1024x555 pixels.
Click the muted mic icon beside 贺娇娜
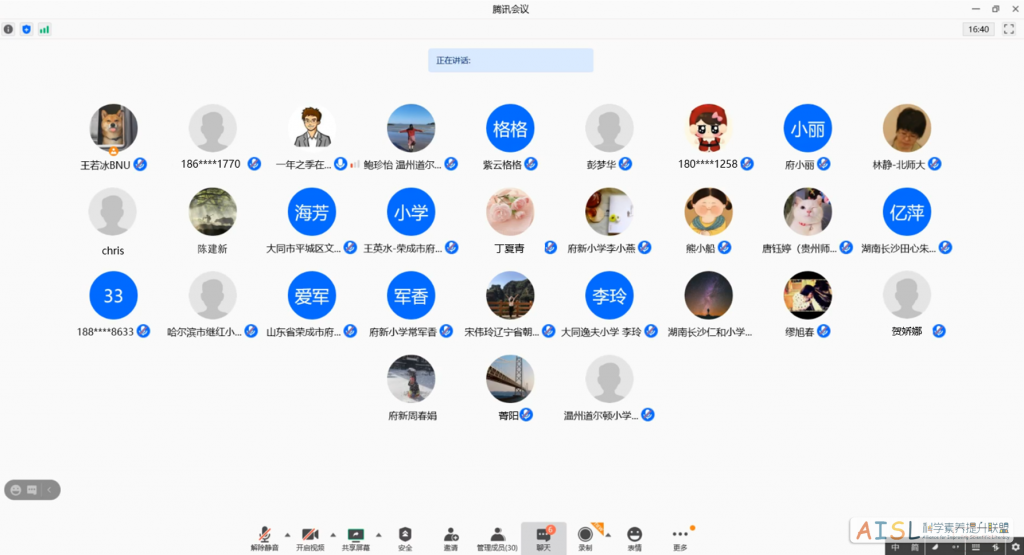click(x=938, y=331)
